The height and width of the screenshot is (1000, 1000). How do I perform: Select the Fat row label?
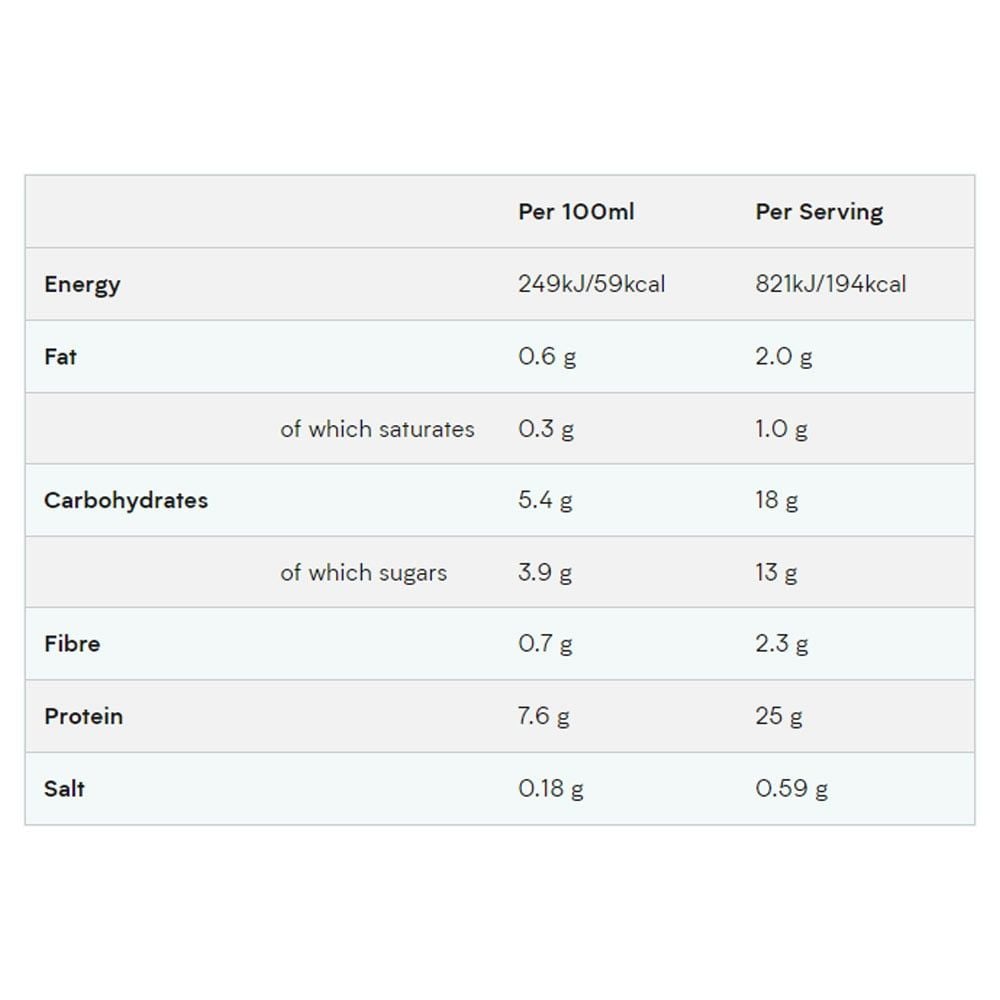(61, 357)
